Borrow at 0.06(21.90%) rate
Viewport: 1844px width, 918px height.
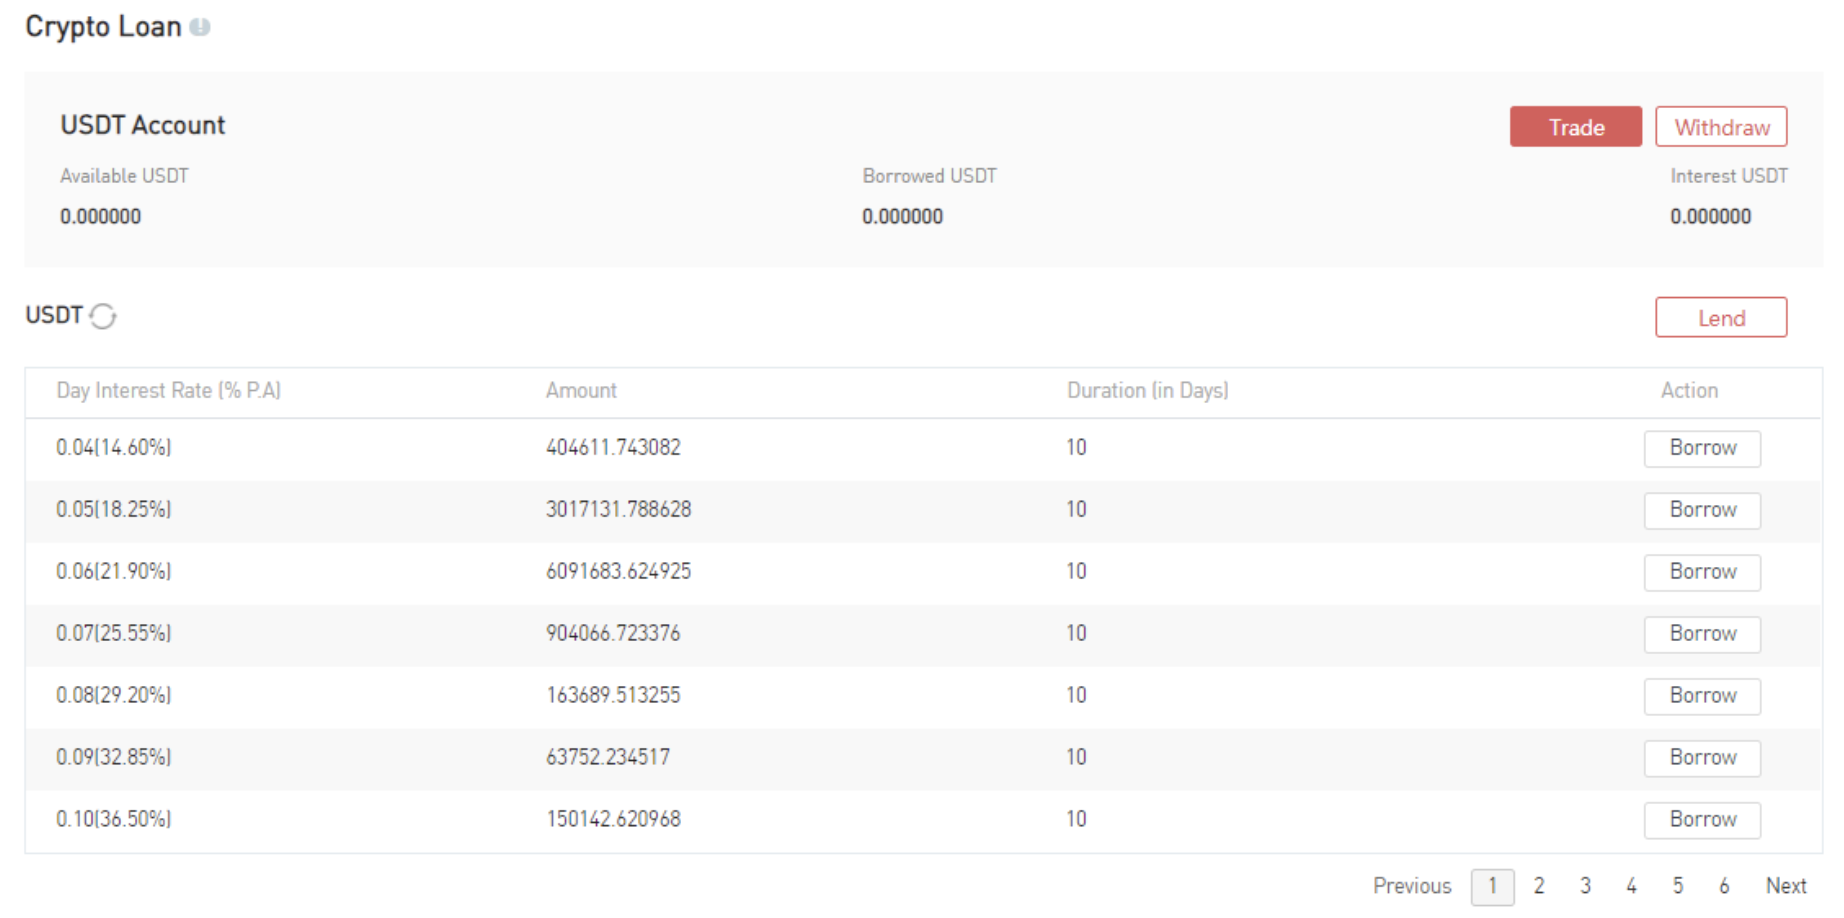(x=1702, y=572)
